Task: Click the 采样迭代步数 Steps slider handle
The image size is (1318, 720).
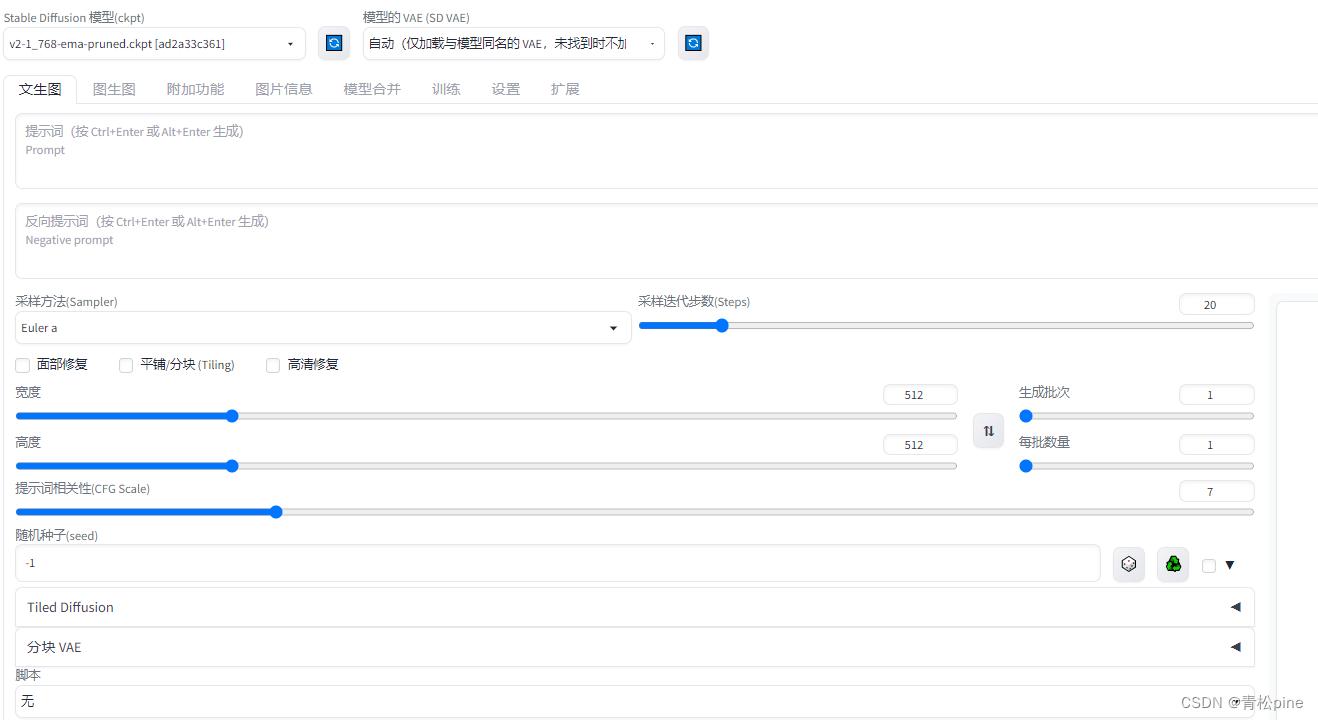Action: click(722, 325)
